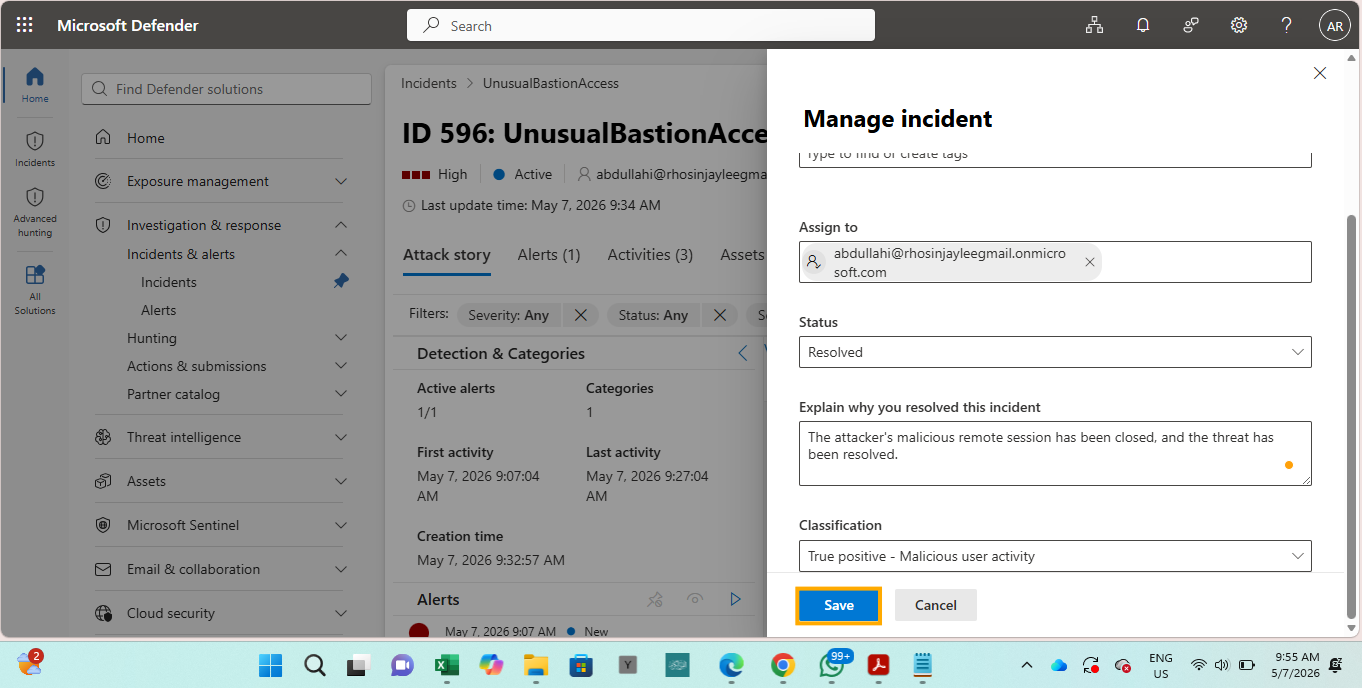This screenshot has width=1362, height=688.
Task: Switch to Alerts (1) tab
Action: [549, 255]
